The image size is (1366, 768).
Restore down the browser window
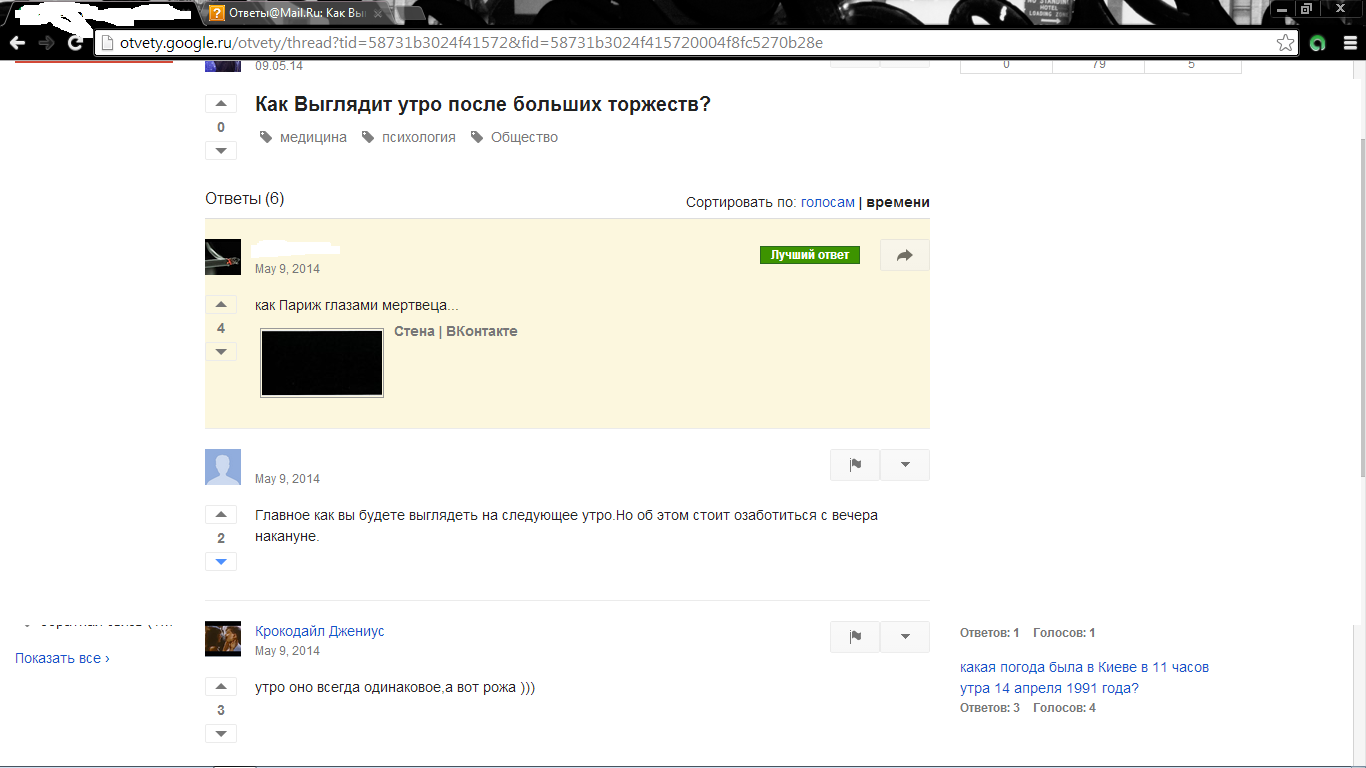click(1306, 8)
